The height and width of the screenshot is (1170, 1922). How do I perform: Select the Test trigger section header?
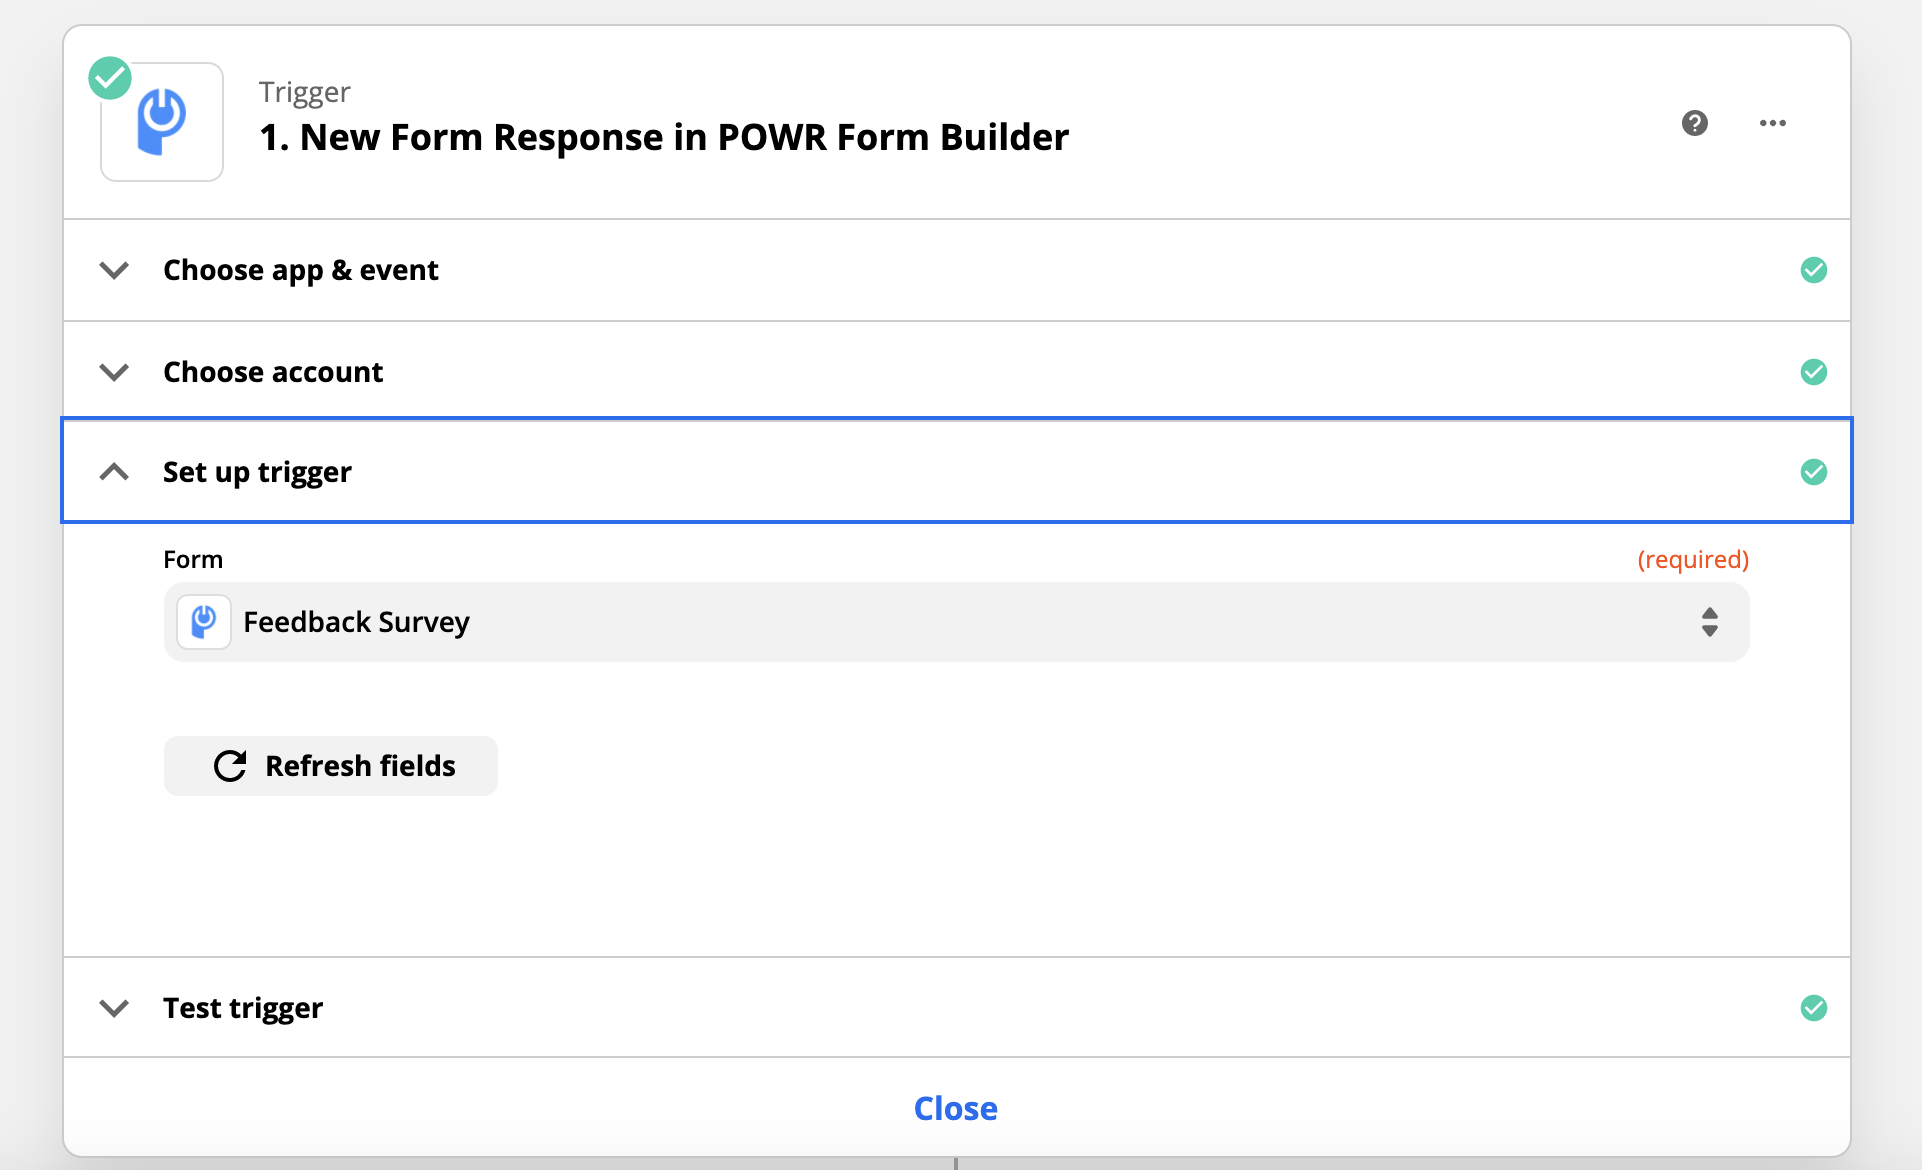pyautogui.click(x=956, y=1008)
